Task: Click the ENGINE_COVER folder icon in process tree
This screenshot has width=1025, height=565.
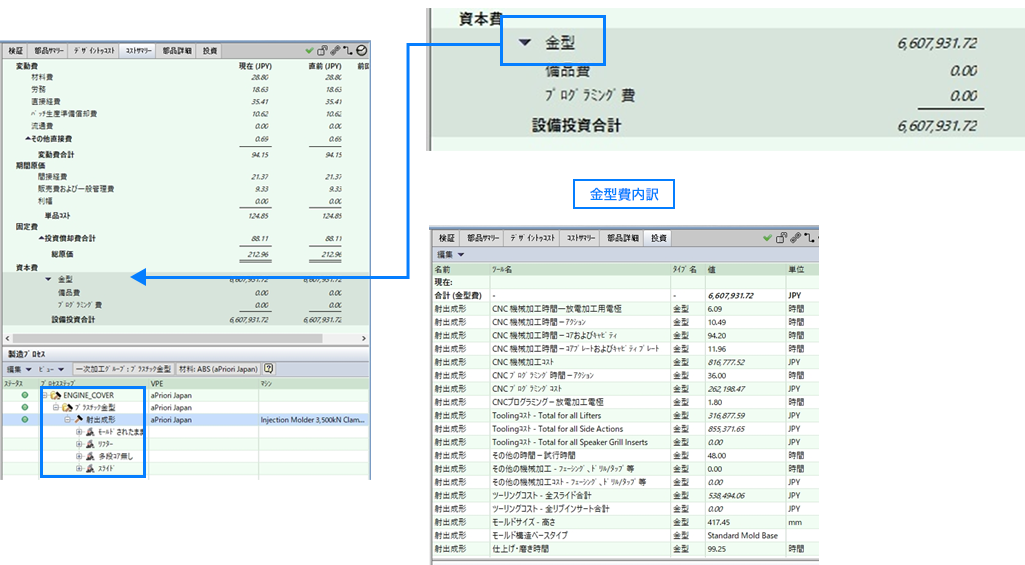Action: (x=57, y=395)
